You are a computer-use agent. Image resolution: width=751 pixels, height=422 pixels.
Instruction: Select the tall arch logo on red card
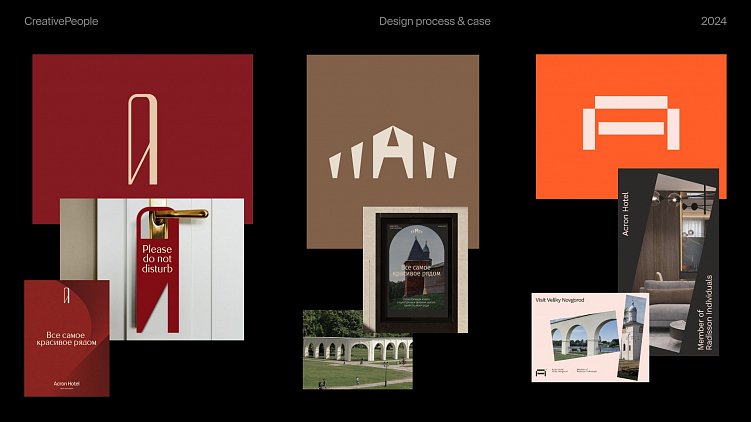click(x=142, y=139)
